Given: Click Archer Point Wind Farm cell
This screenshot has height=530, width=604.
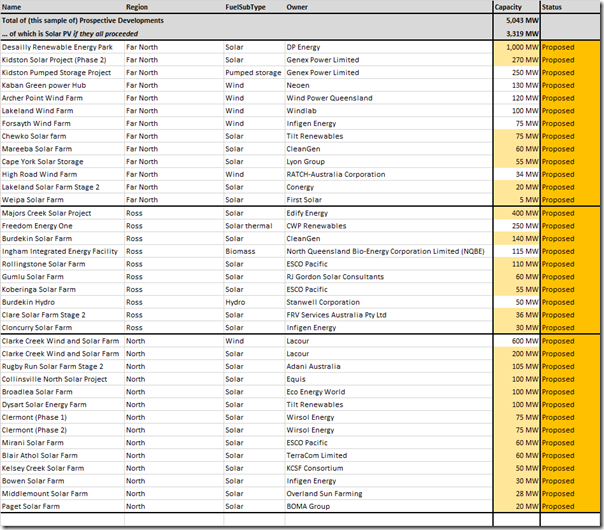Looking at the screenshot, I should [x=62, y=98].
